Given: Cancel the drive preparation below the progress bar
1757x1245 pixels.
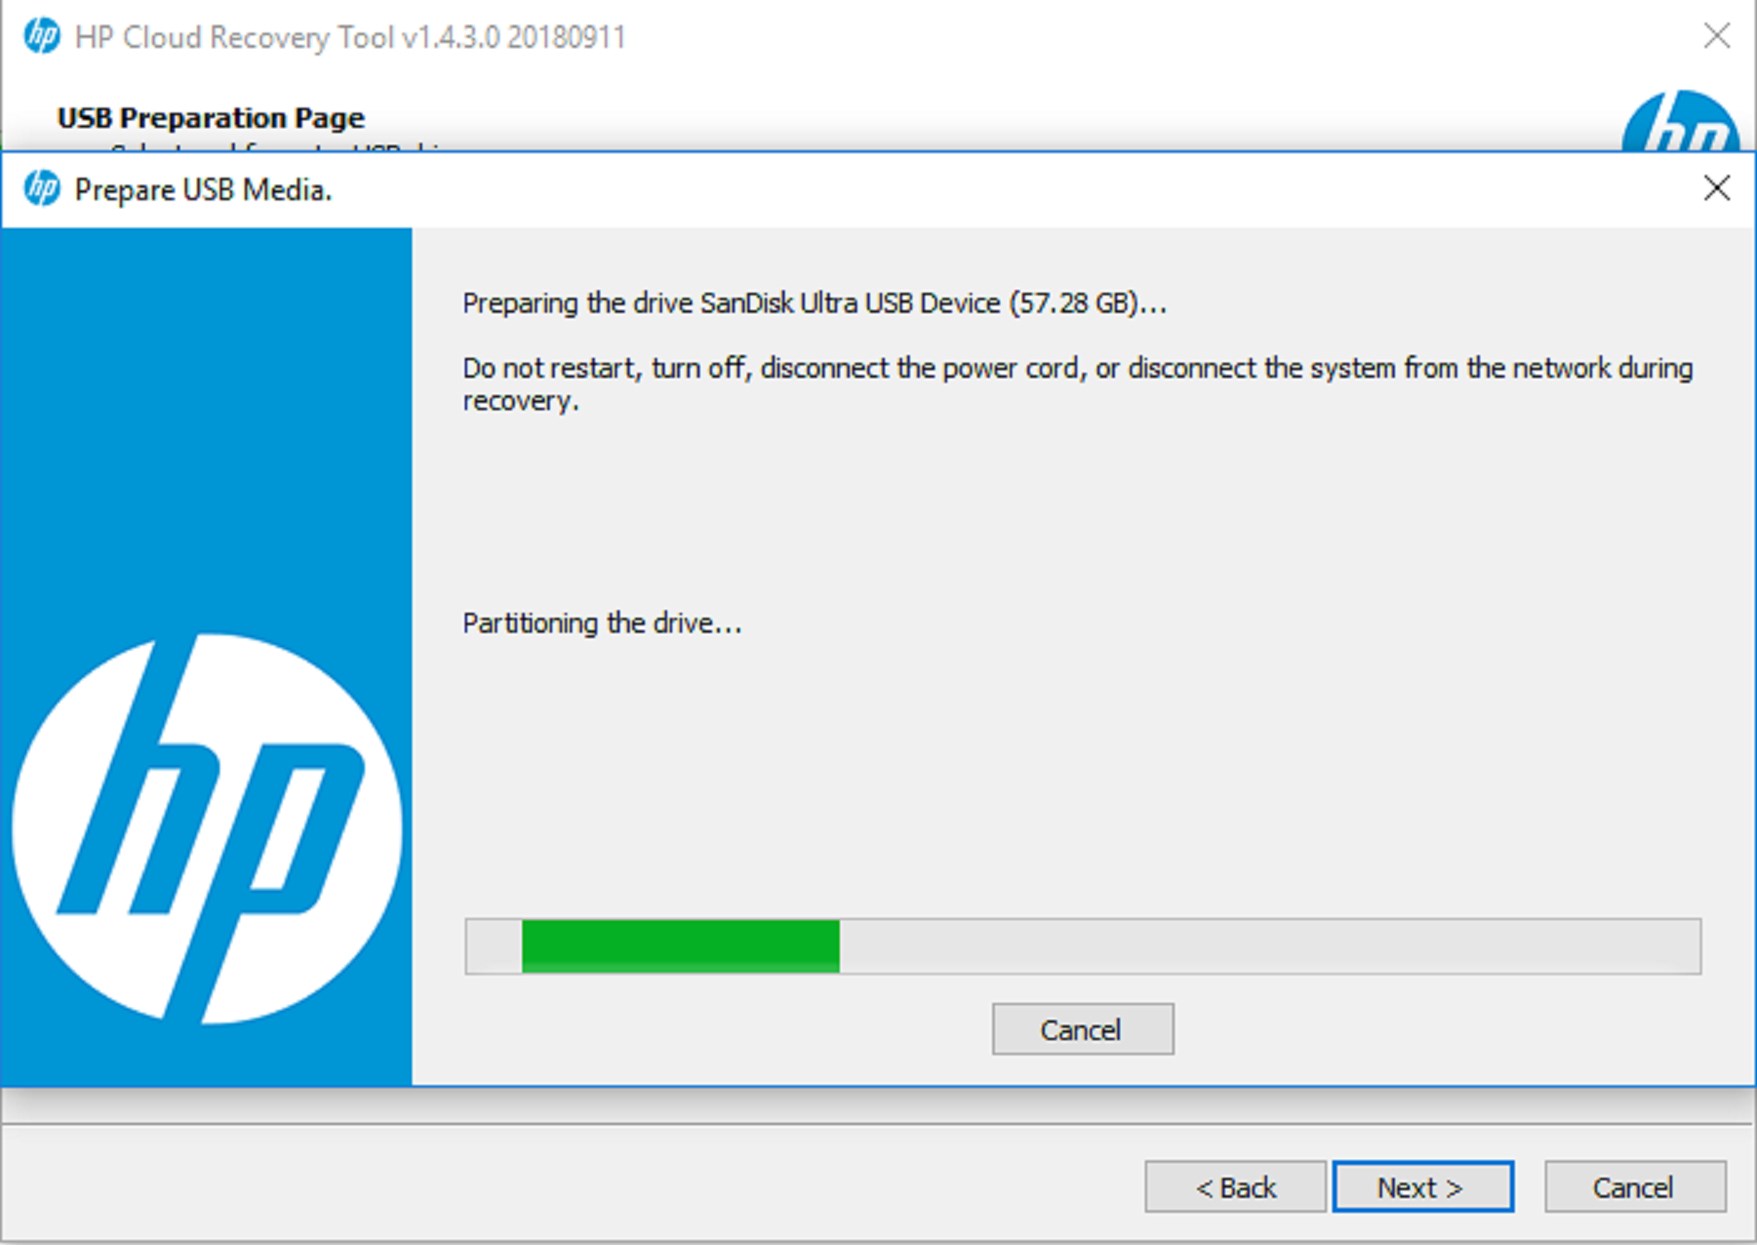Looking at the screenshot, I should click(1082, 1029).
